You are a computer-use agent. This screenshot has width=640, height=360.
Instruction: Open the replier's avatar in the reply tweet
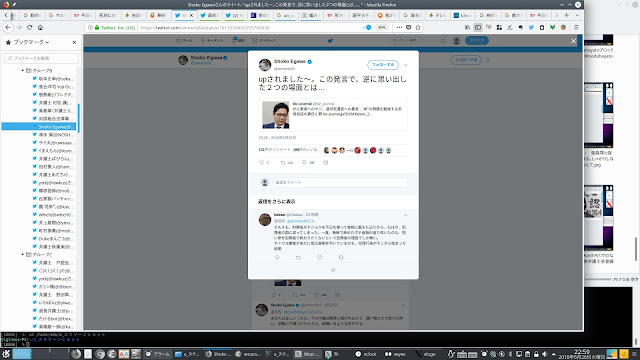coord(265,220)
